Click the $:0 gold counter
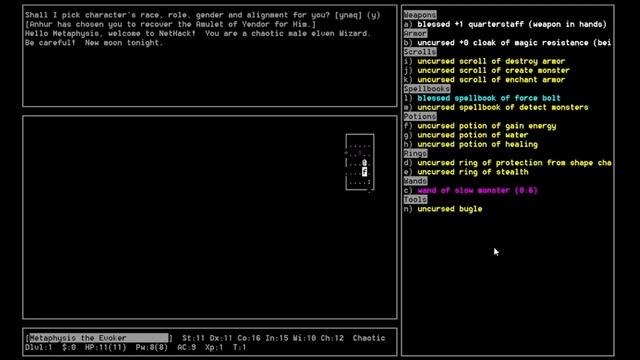640x360 pixels. [x=69, y=347]
